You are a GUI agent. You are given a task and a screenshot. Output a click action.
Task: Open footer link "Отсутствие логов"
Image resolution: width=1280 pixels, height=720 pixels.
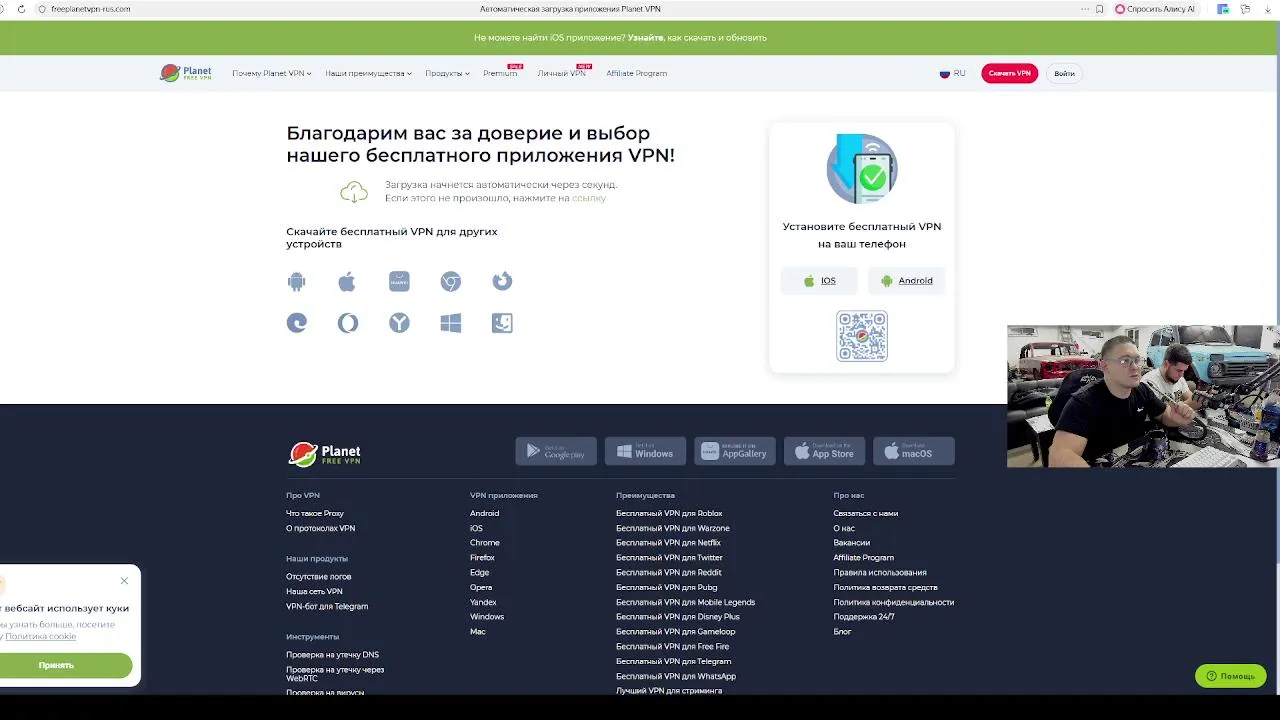[318, 576]
